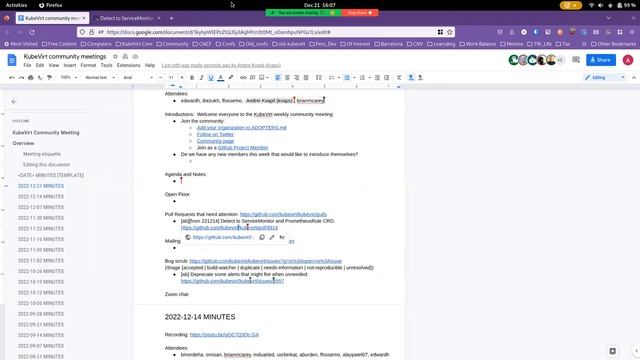Image resolution: width=640 pixels, height=360 pixels.
Task: Print the document via the printer icon
Action: pyautogui.click(x=31, y=78)
